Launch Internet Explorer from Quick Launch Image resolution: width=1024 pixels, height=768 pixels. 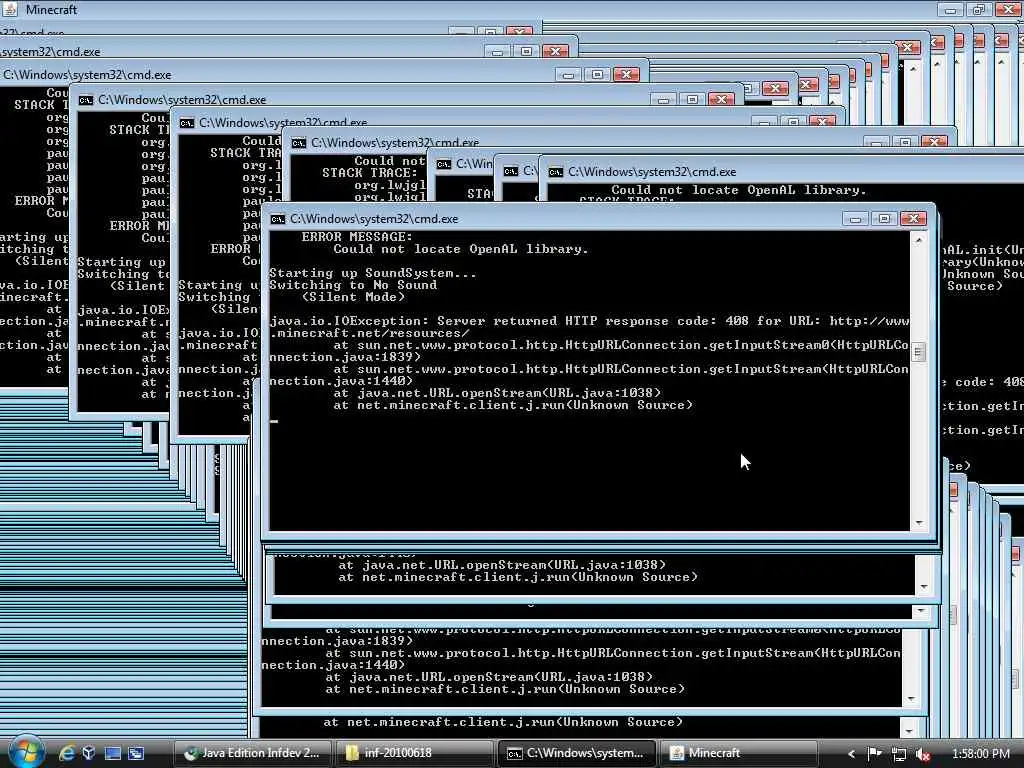[67, 753]
